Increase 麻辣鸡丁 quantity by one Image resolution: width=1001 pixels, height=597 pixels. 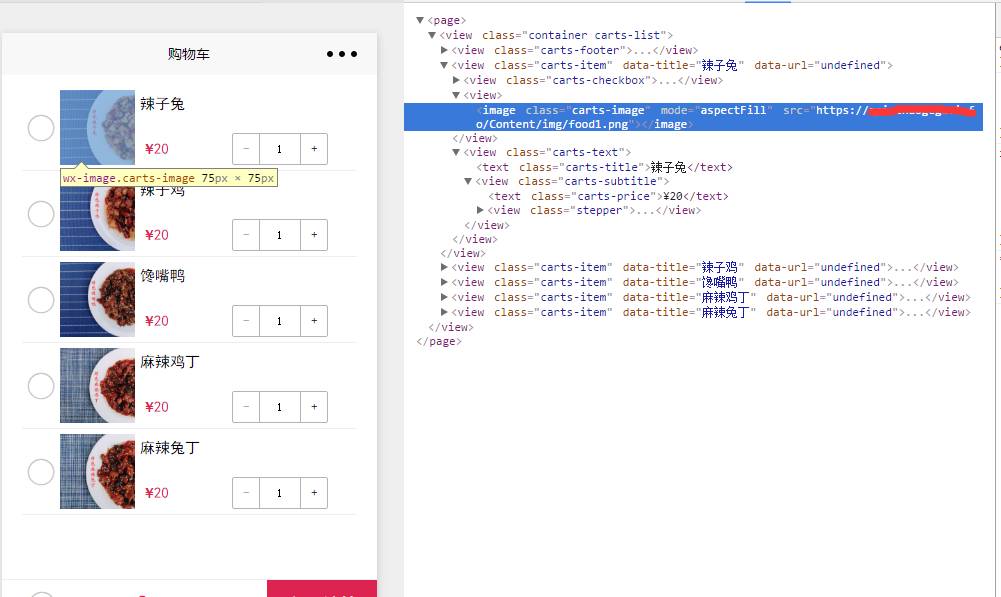pos(314,407)
